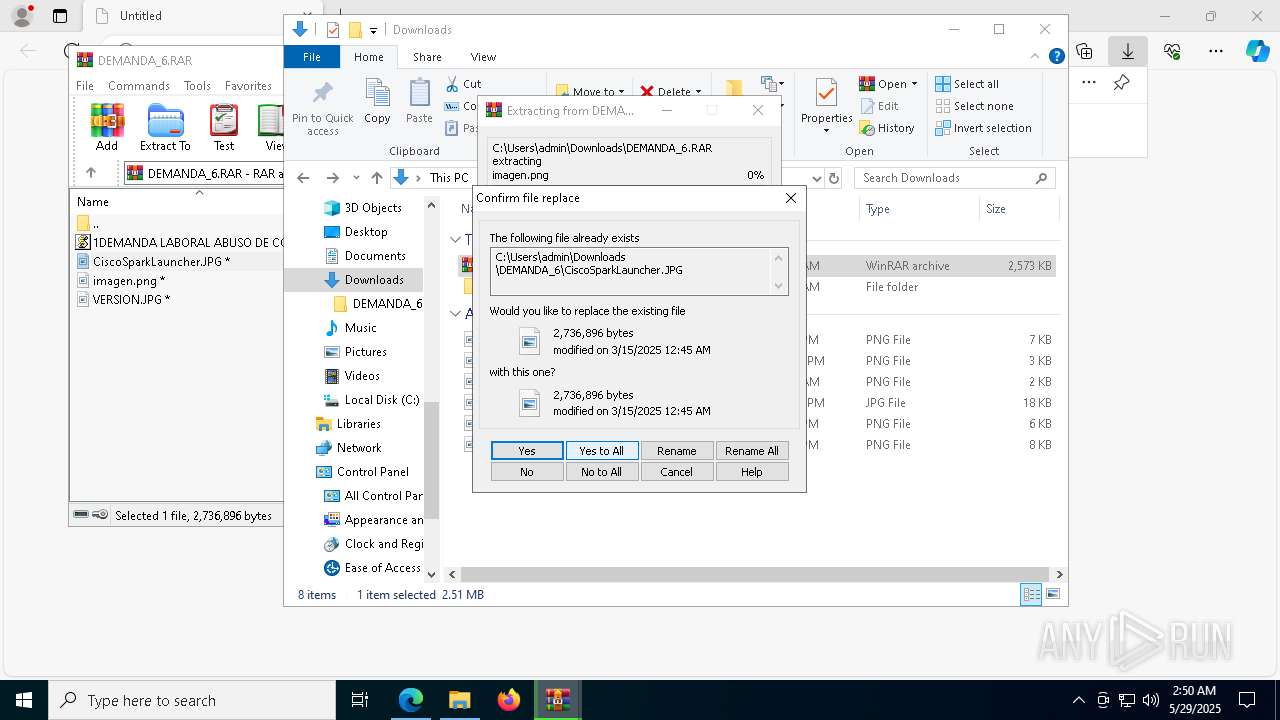The image size is (1280, 720).
Task: Open Explorer ribbon help icon
Action: 1056,57
